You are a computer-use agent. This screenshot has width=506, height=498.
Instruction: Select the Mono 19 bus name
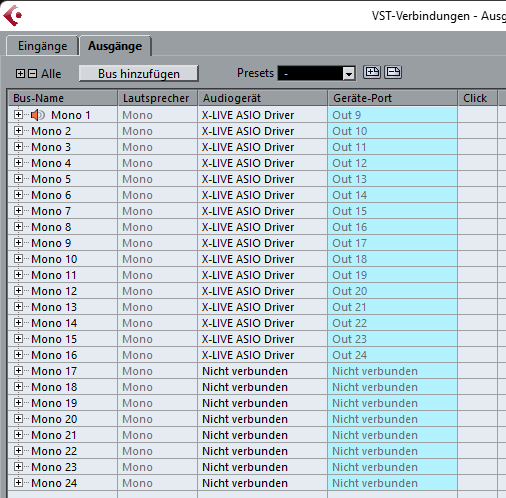click(54, 403)
